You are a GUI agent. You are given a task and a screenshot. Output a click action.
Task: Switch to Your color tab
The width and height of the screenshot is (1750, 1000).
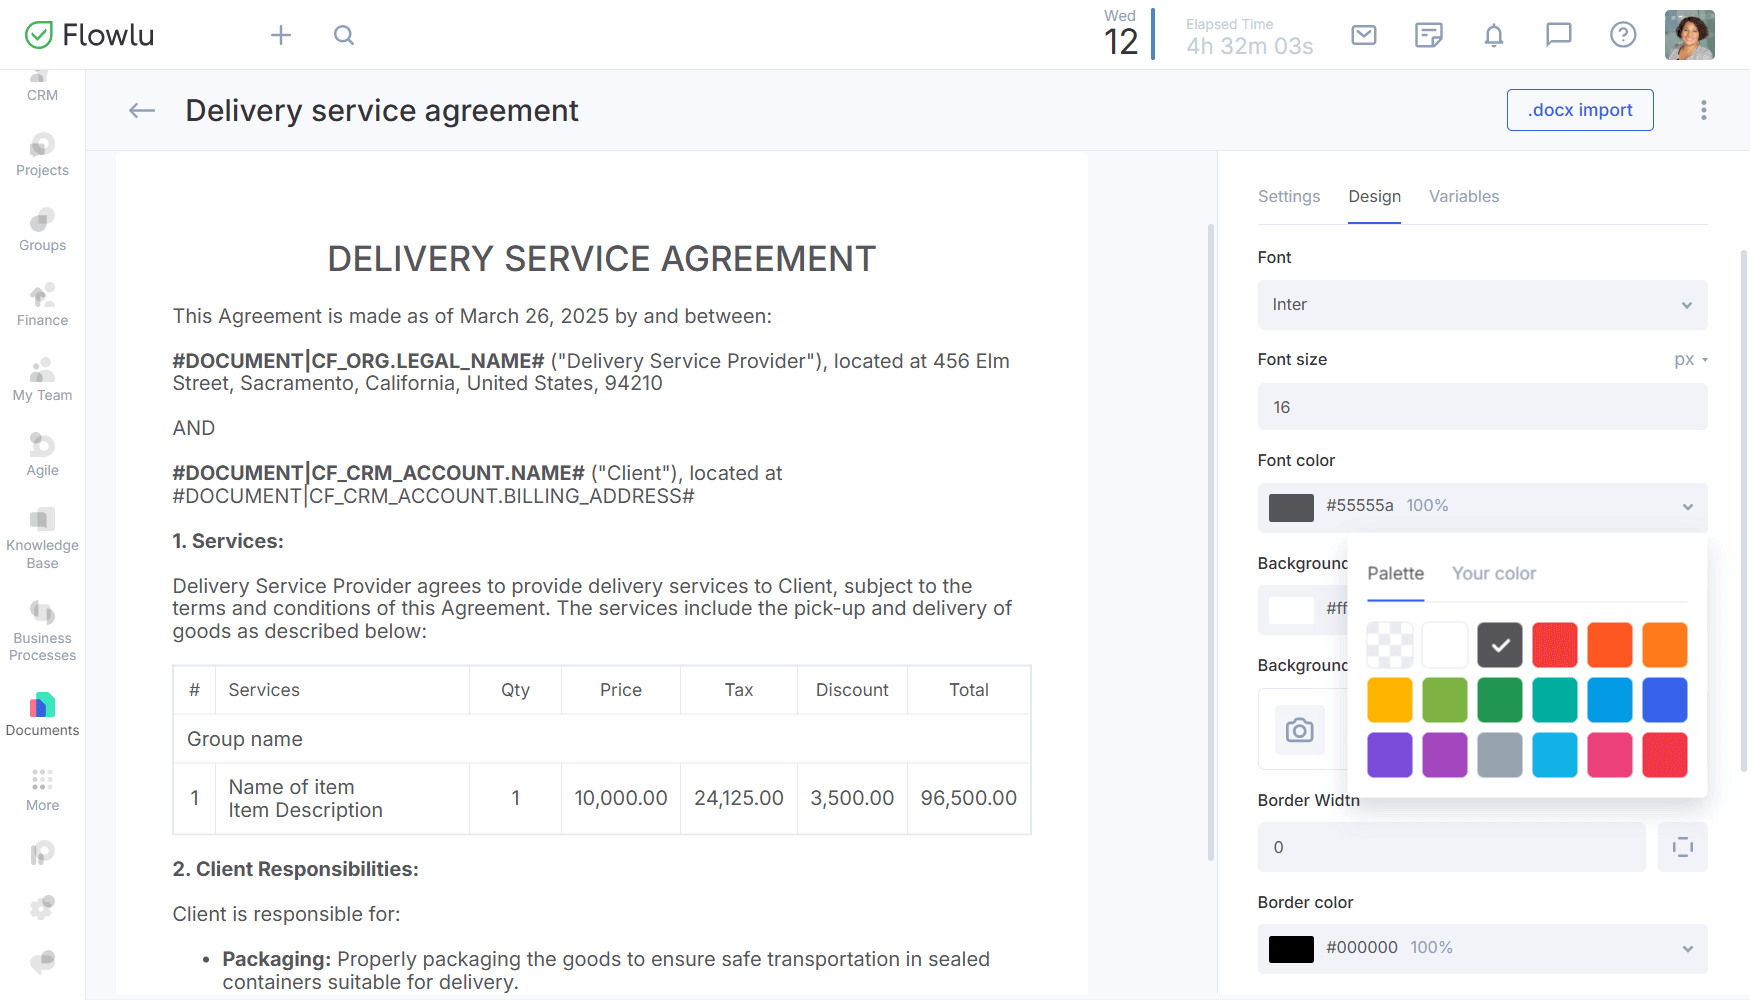tap(1493, 573)
